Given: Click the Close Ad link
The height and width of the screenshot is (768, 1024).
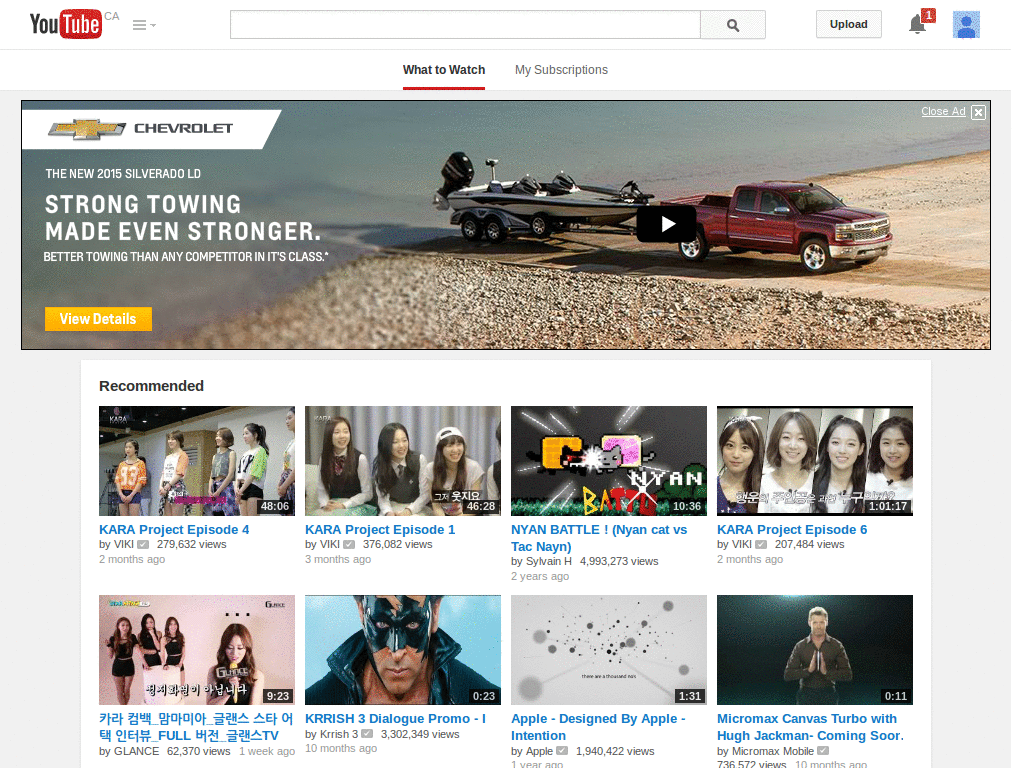Looking at the screenshot, I should (943, 111).
